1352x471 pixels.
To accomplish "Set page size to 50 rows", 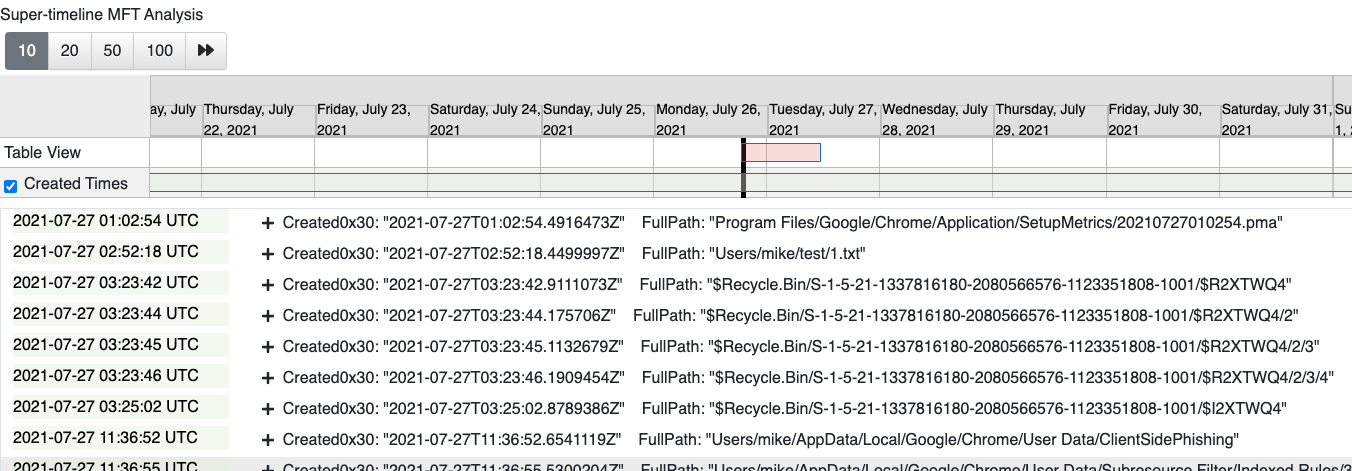I will [112, 51].
